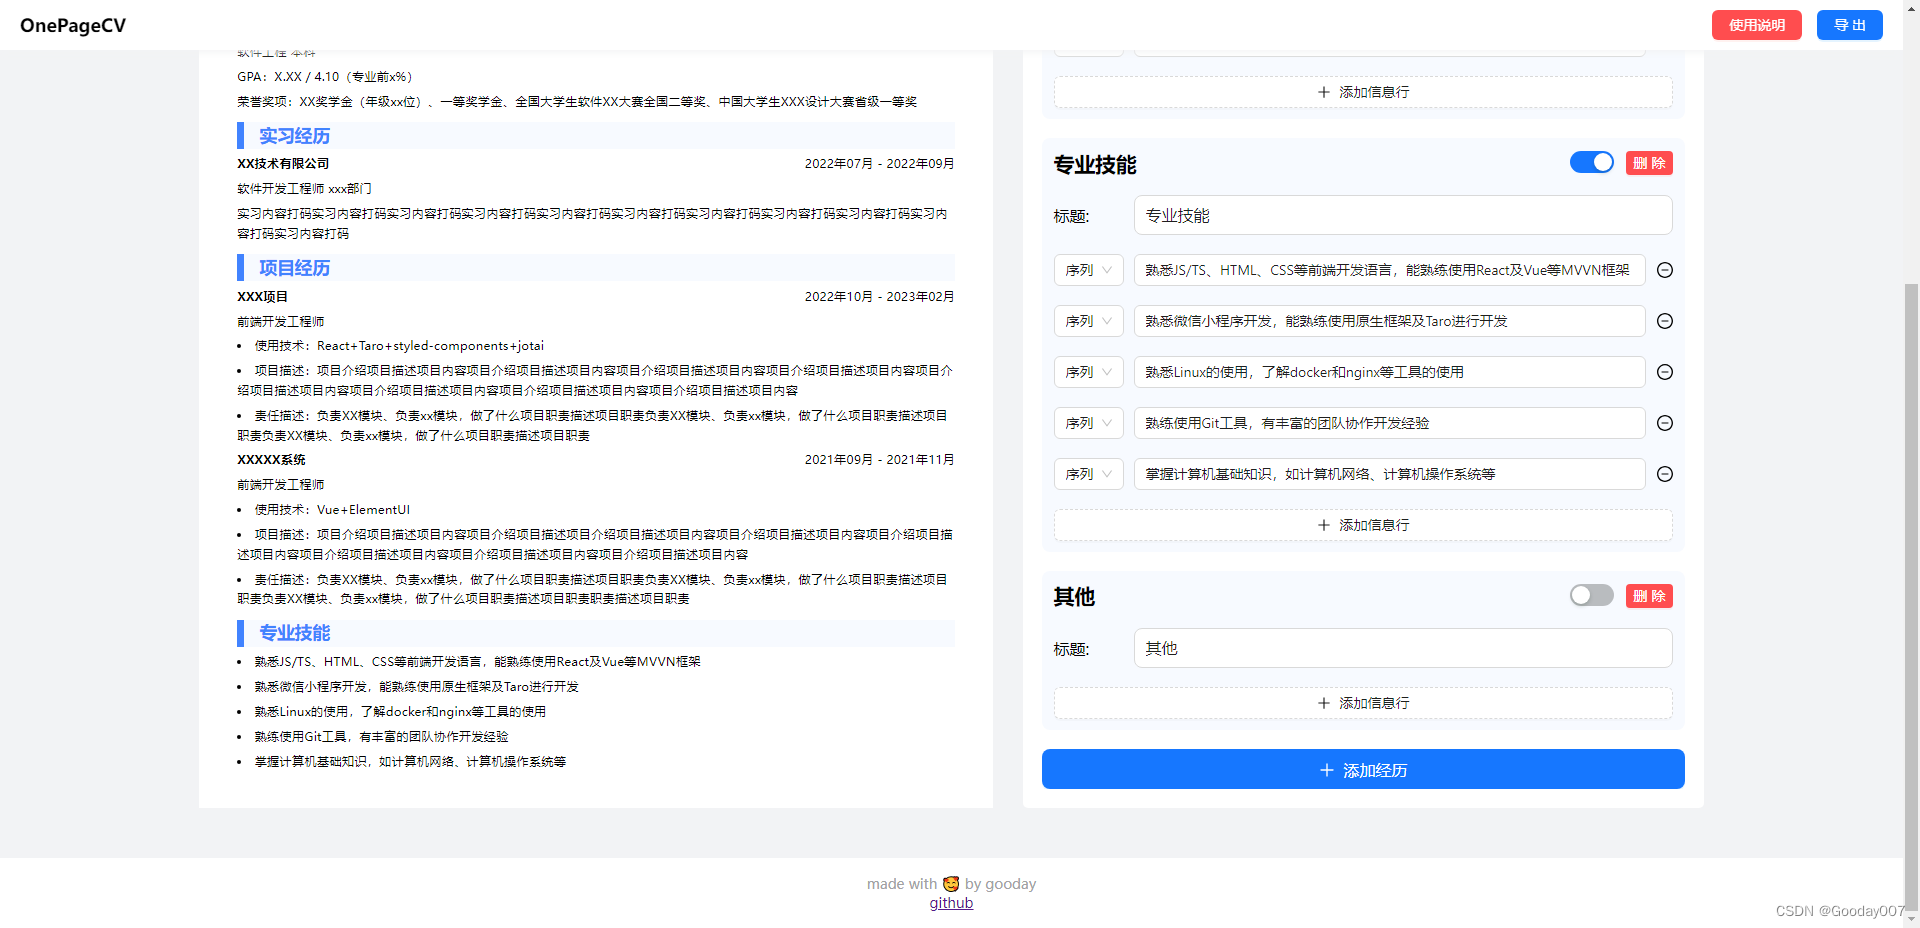Edit the Git tool skill text field
The width and height of the screenshot is (1920, 928).
pyautogui.click(x=1389, y=423)
